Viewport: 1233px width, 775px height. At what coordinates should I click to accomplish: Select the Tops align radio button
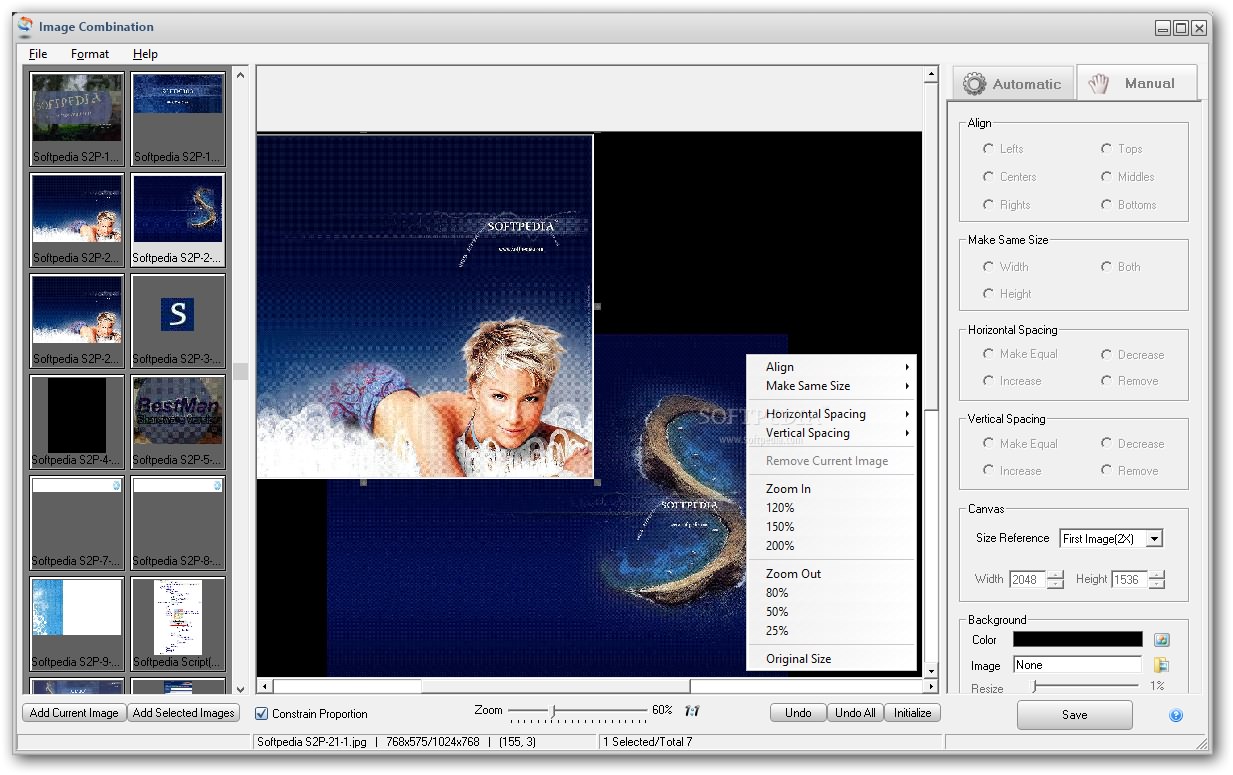pos(1106,149)
